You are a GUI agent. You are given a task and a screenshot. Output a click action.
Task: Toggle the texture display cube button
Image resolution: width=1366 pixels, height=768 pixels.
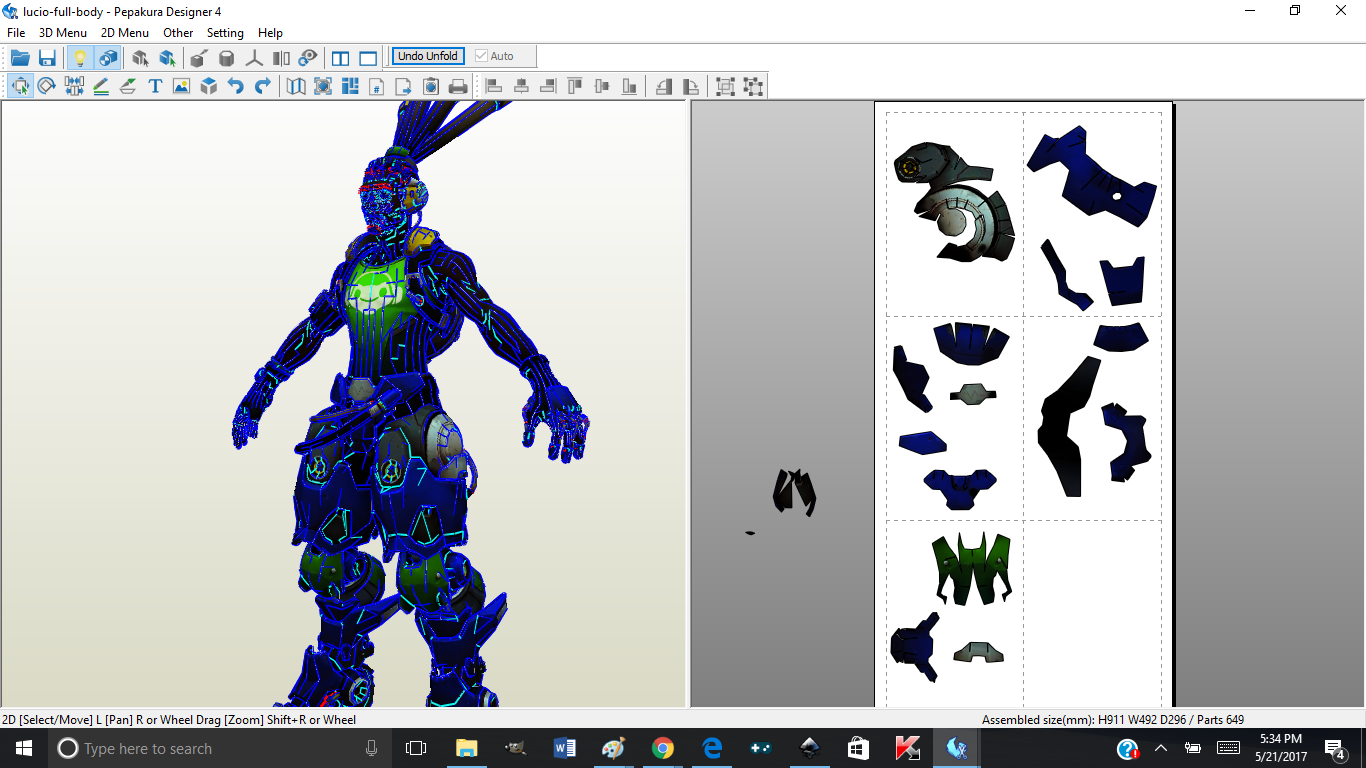[107, 58]
